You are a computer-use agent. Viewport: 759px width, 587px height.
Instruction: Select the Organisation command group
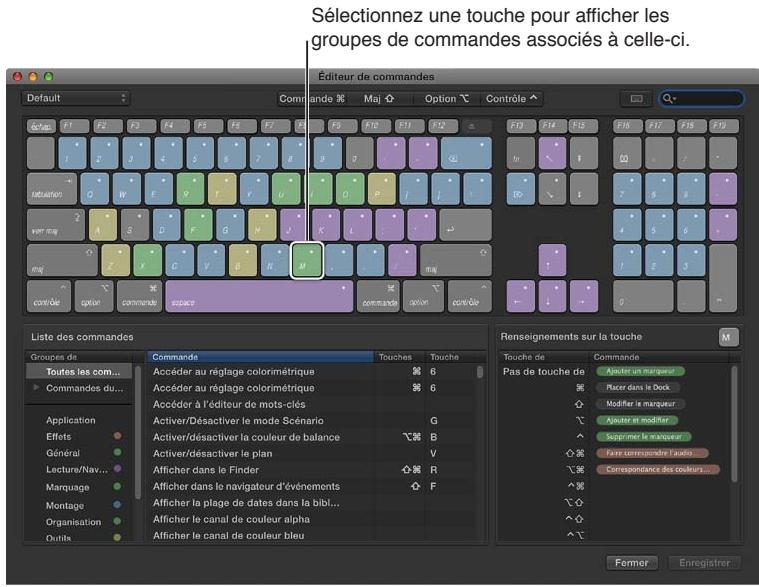point(74,522)
